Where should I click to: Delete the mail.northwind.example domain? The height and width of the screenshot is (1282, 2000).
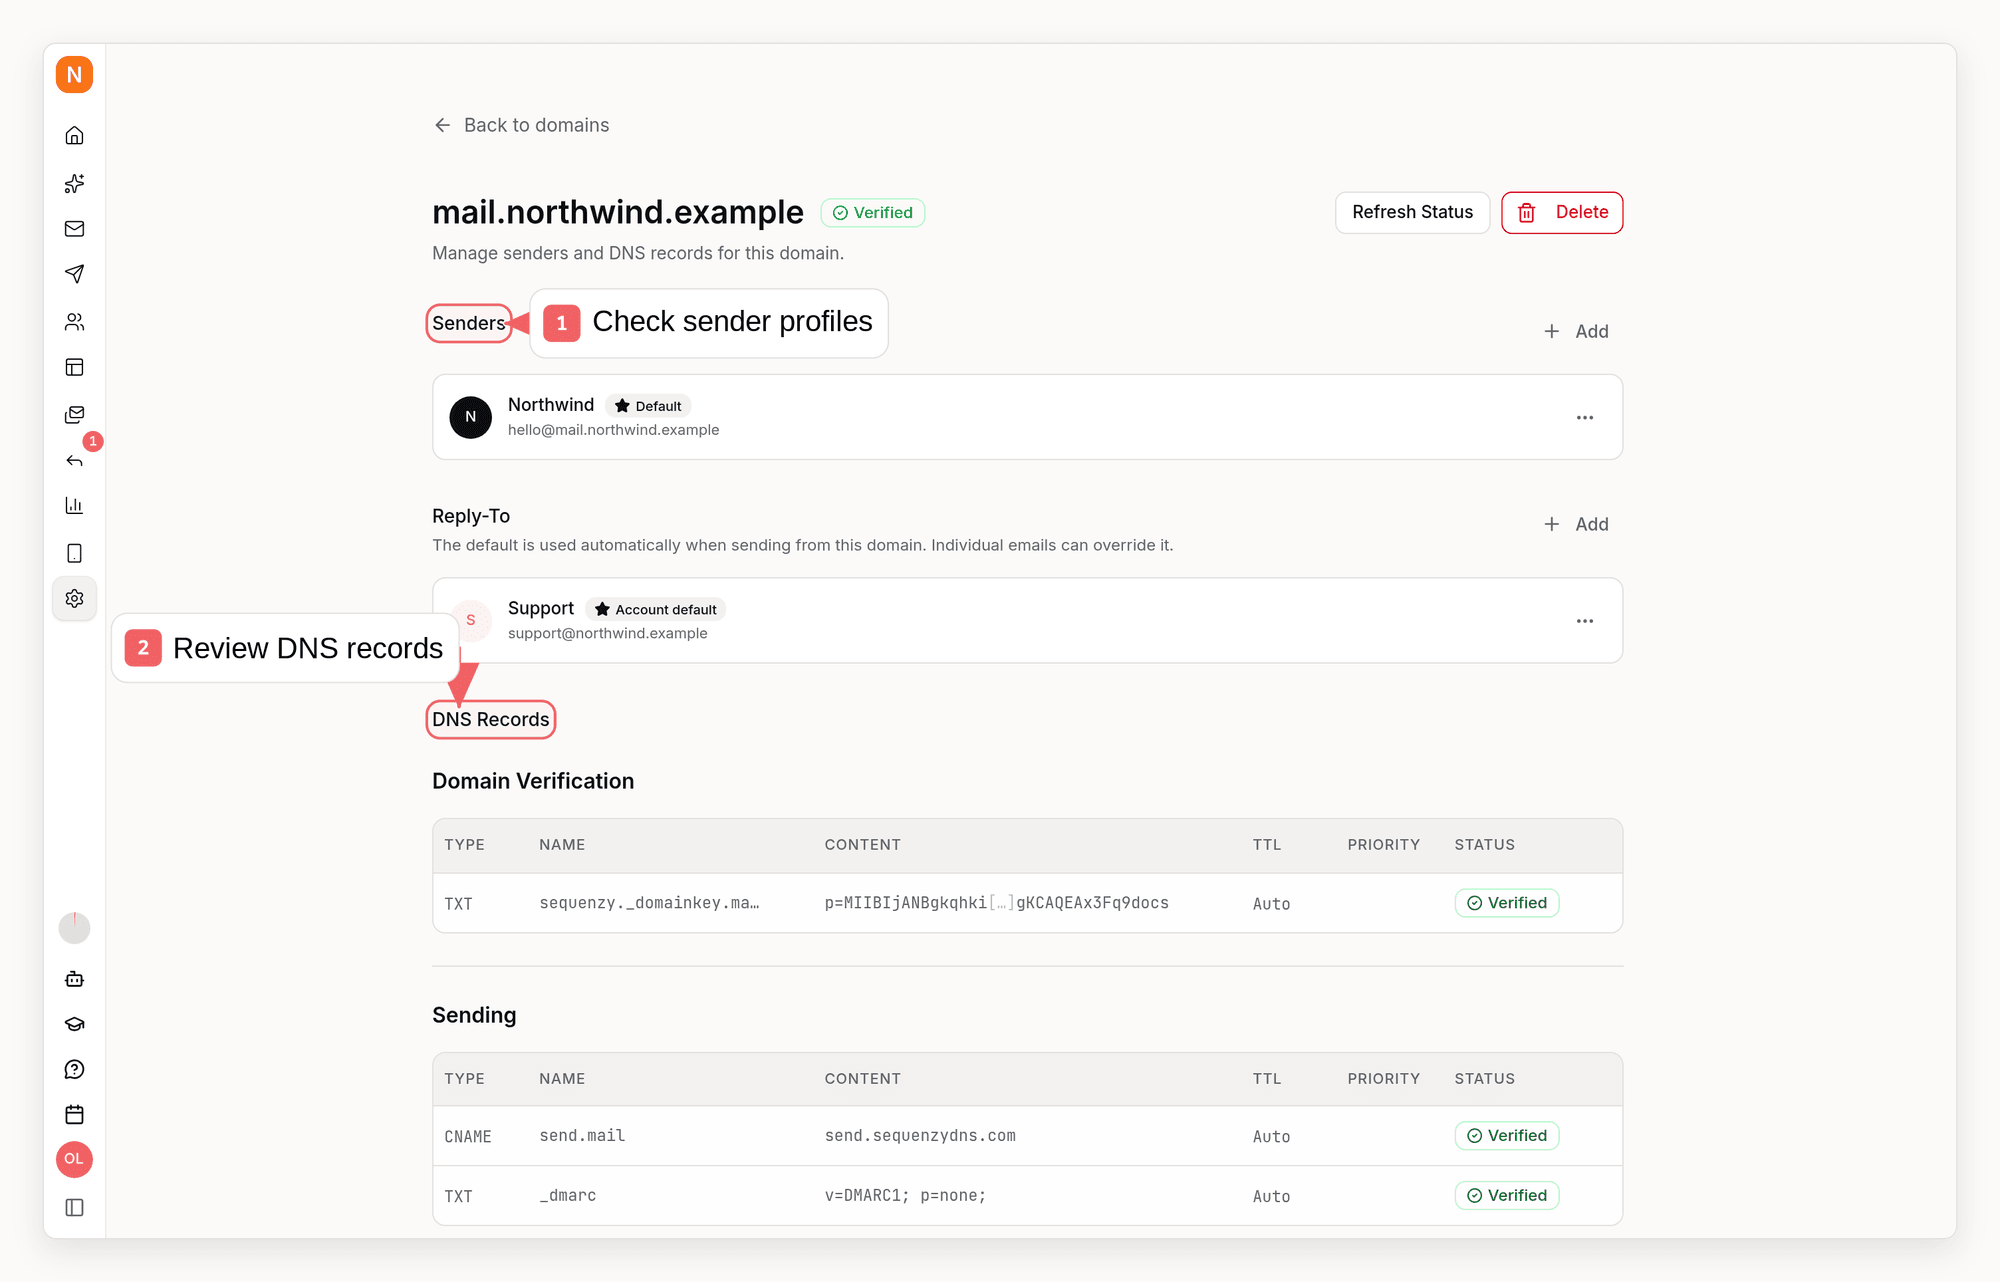tap(1562, 212)
